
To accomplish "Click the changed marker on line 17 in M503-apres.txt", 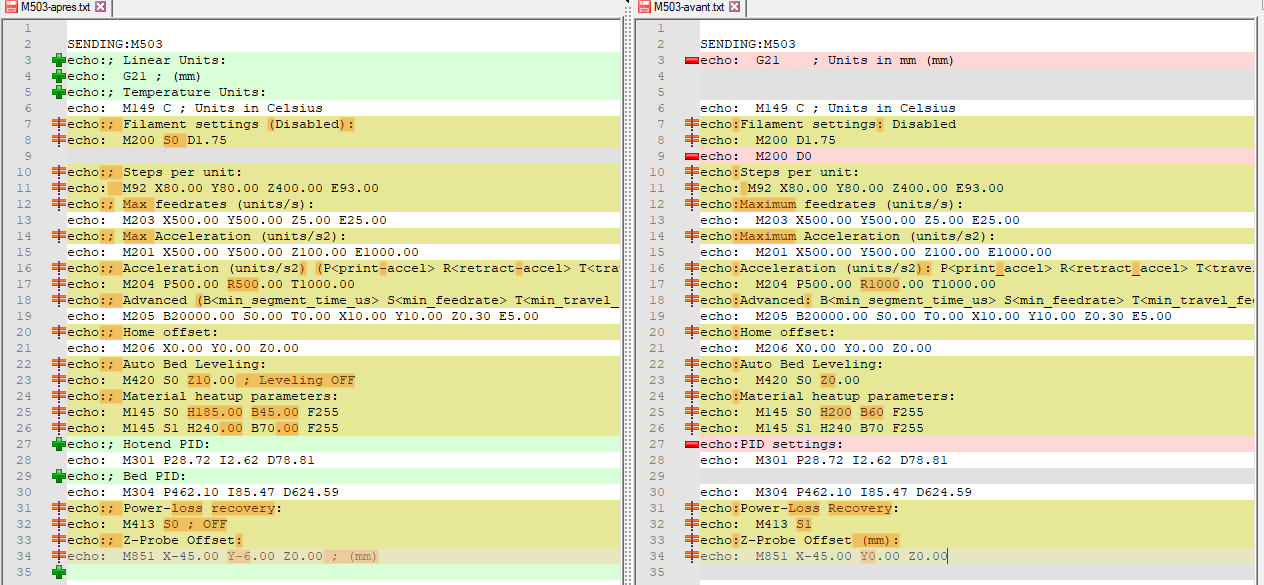I will click(x=58, y=284).
